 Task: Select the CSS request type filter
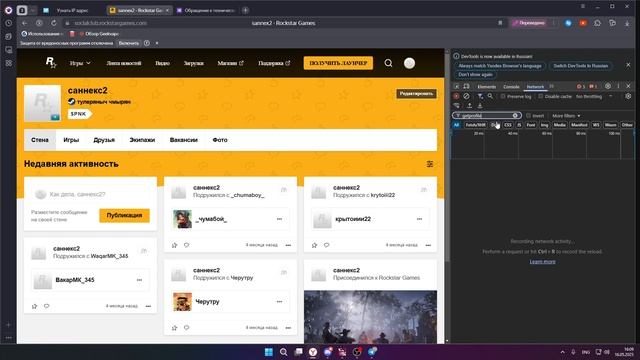click(508, 125)
